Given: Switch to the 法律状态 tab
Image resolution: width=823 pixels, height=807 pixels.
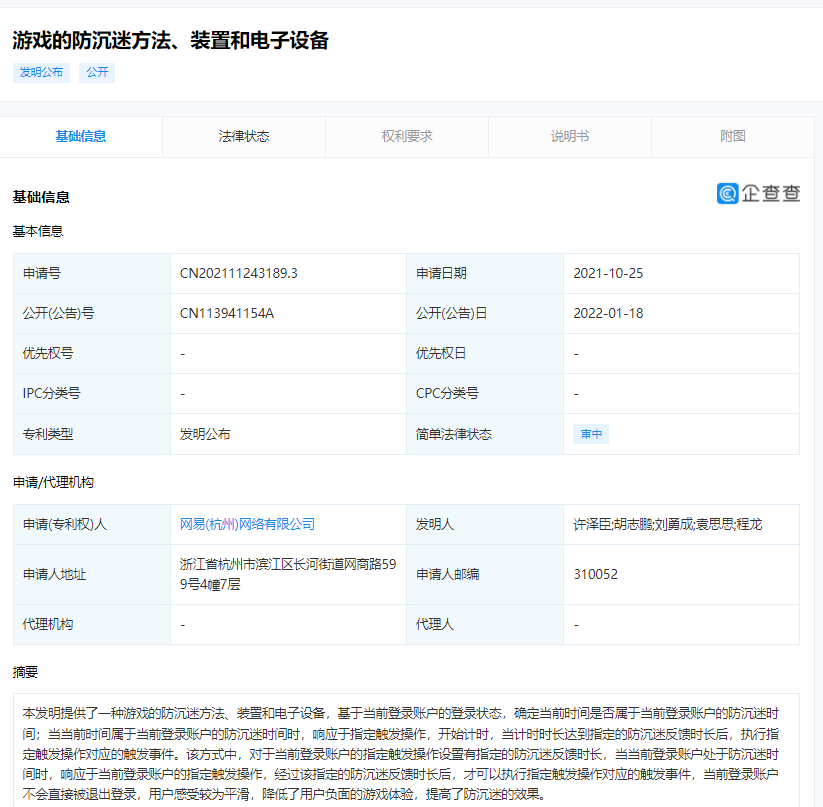Looking at the screenshot, I should pyautogui.click(x=243, y=136).
